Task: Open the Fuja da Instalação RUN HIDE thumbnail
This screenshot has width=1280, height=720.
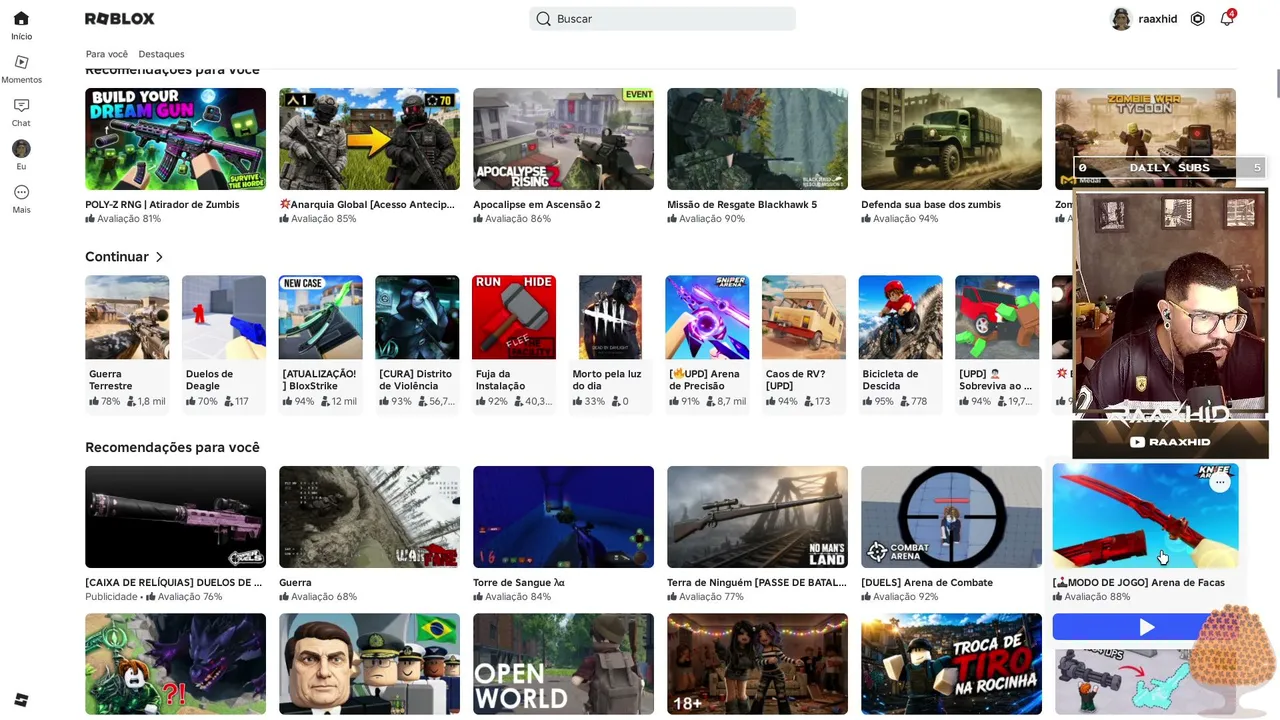Action: click(x=514, y=317)
